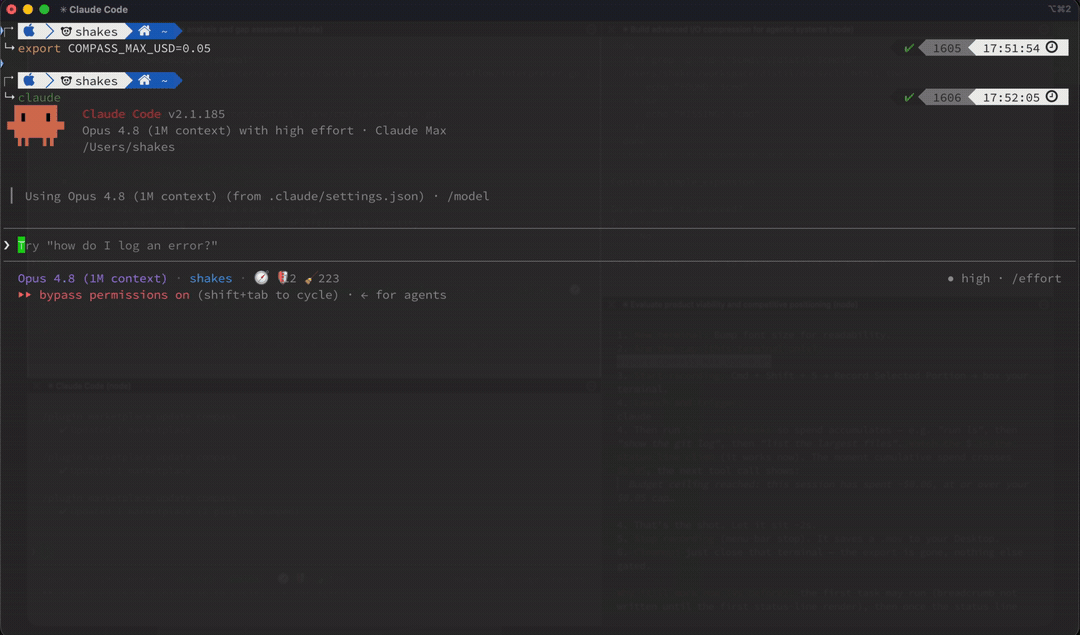Click the timestamp 17:51:54
1080x635 pixels.
pos(1011,48)
